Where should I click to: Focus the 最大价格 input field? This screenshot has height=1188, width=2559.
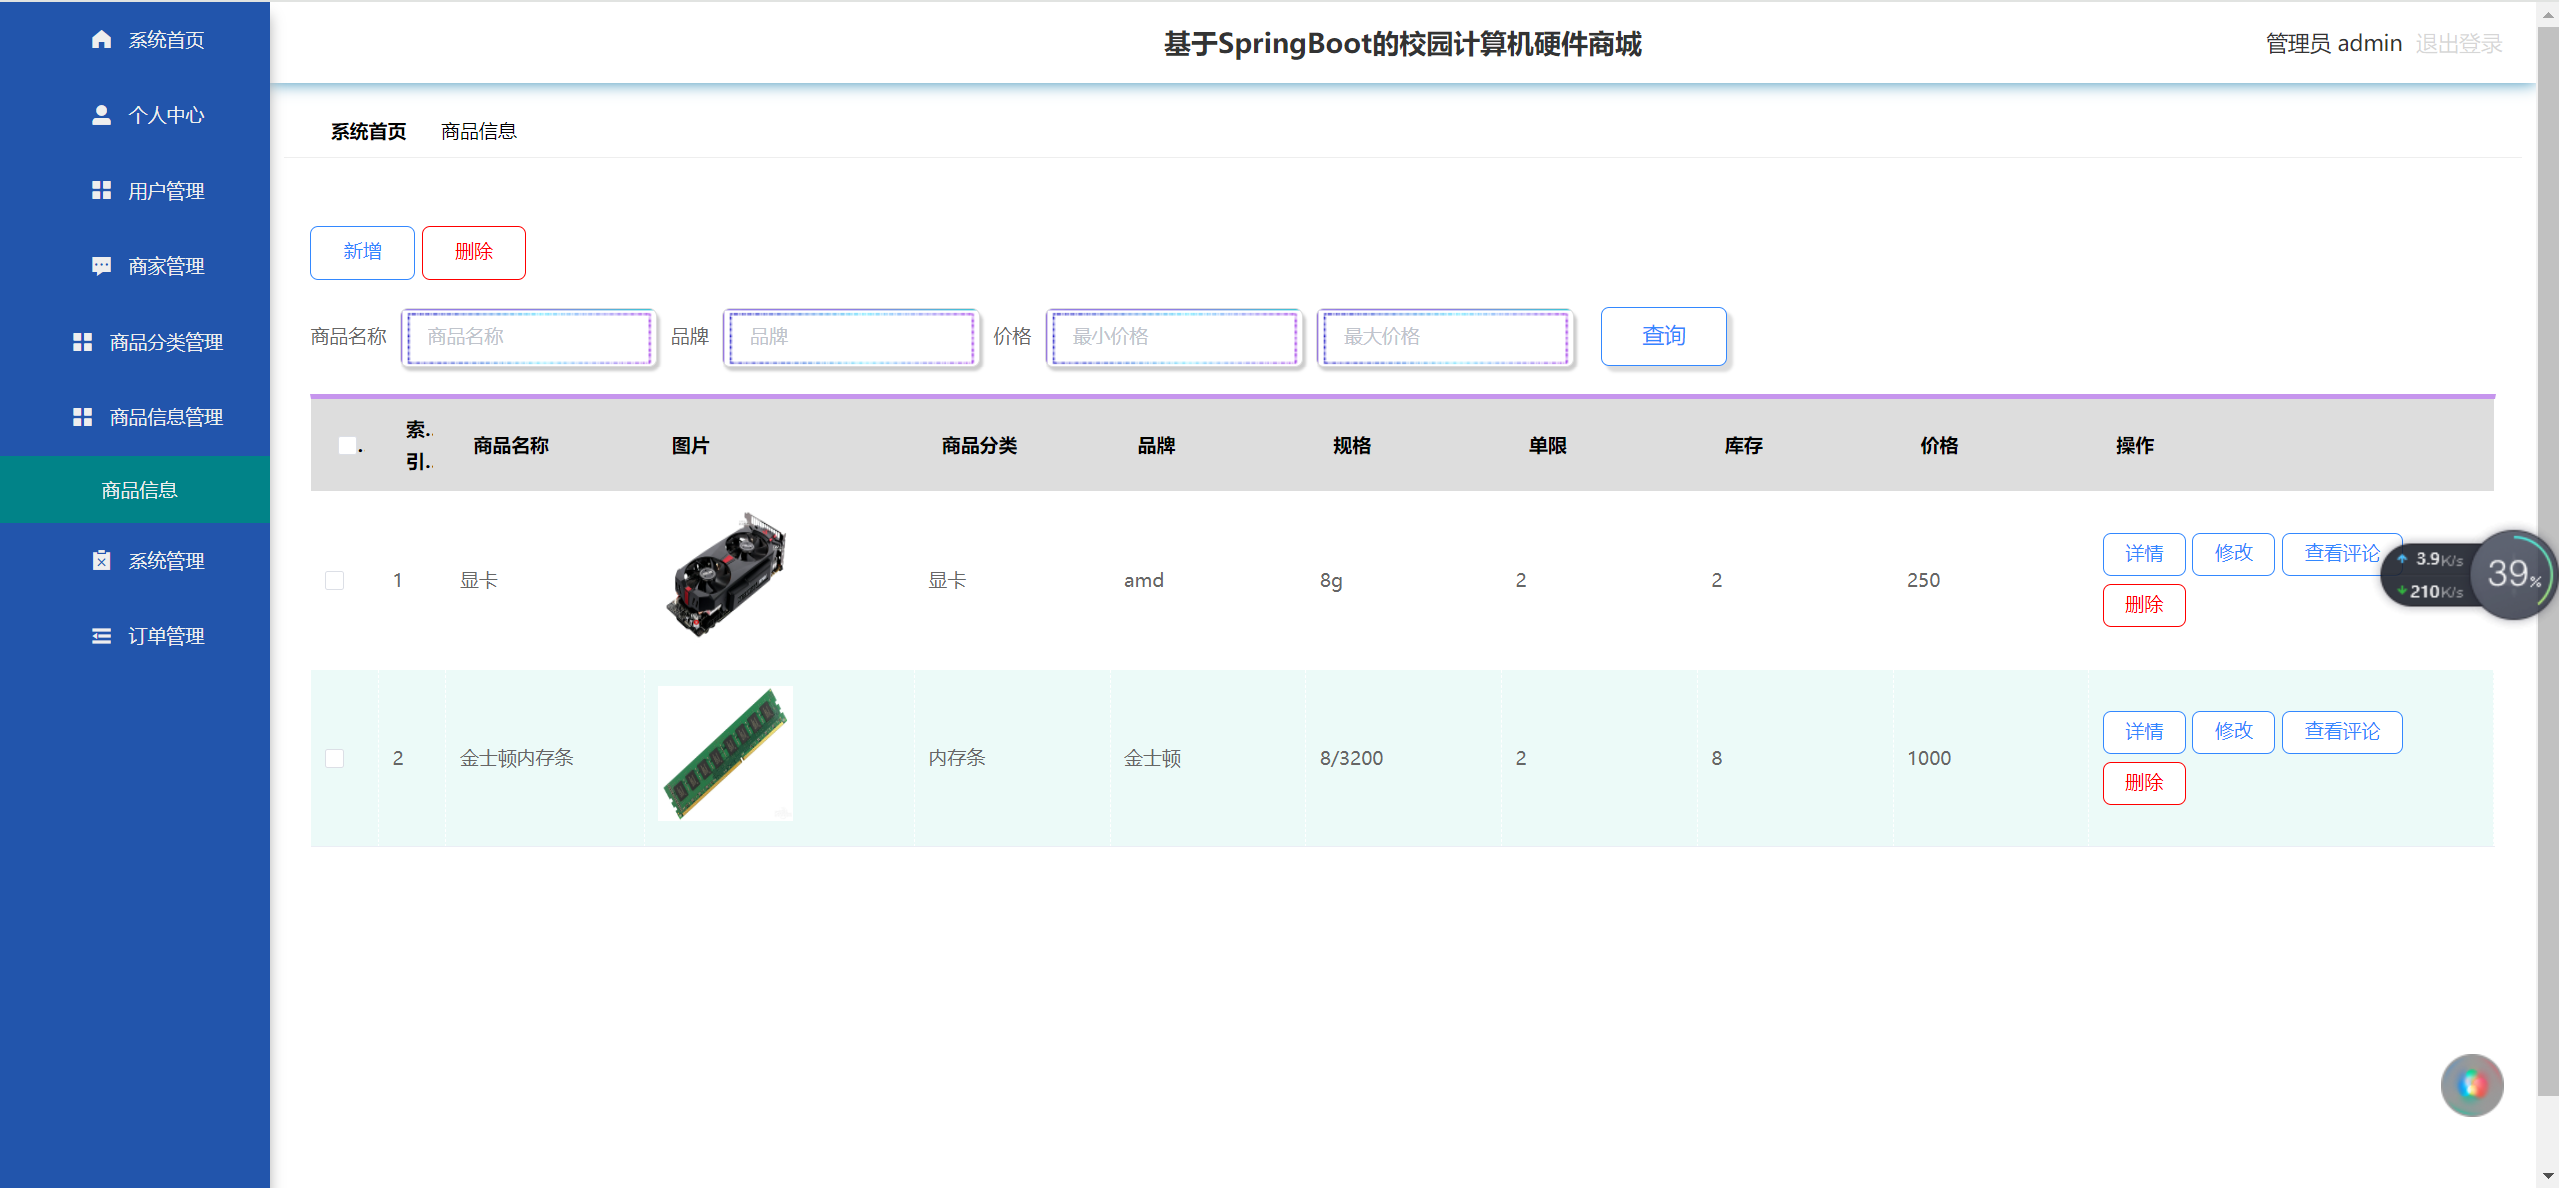pos(1445,337)
